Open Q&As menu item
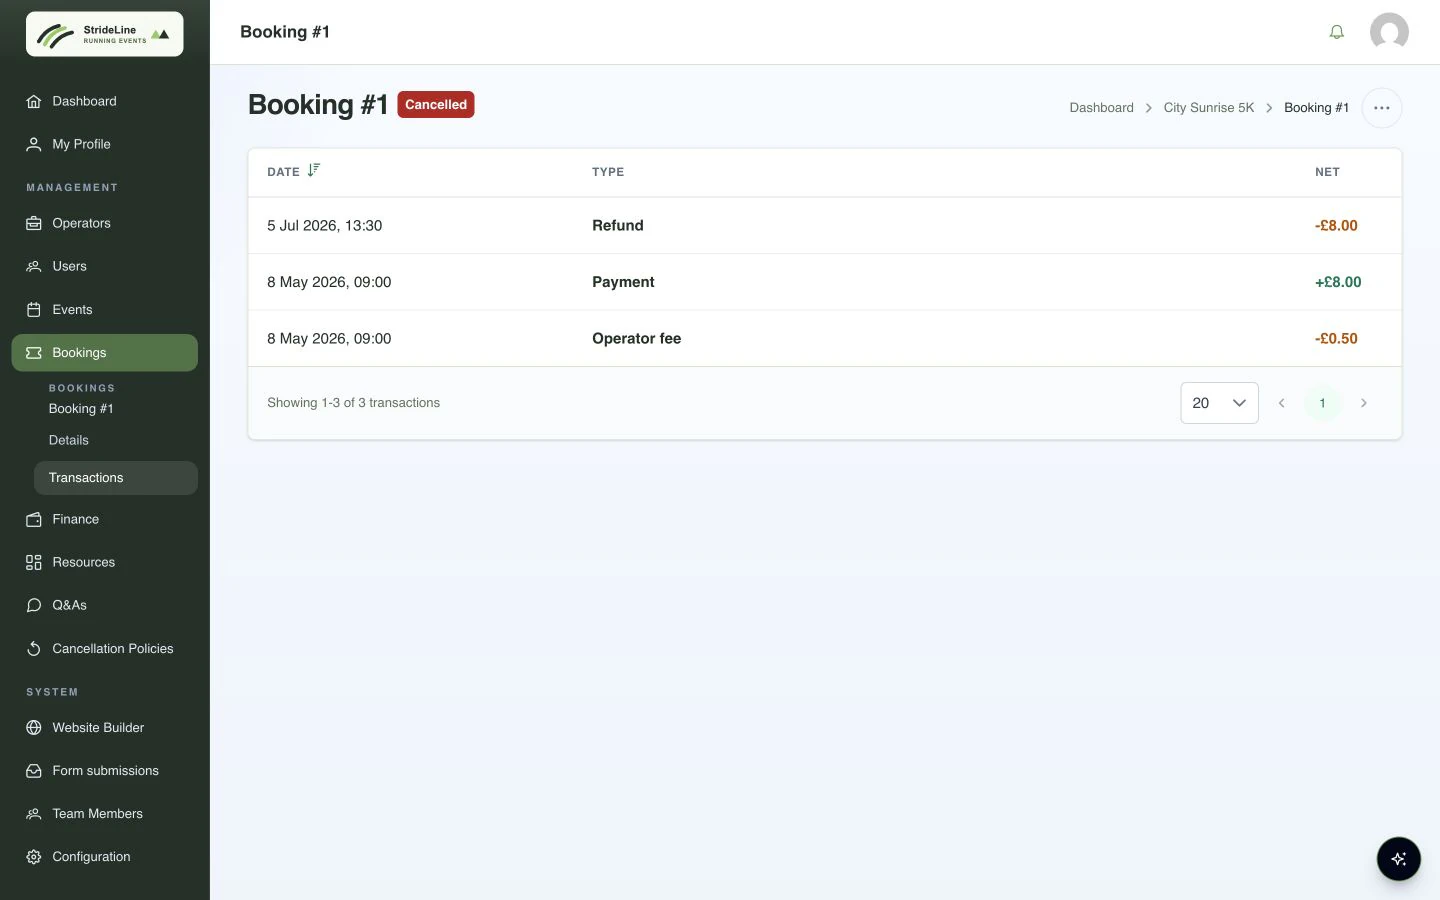Viewport: 1440px width, 900px height. tap(105, 605)
